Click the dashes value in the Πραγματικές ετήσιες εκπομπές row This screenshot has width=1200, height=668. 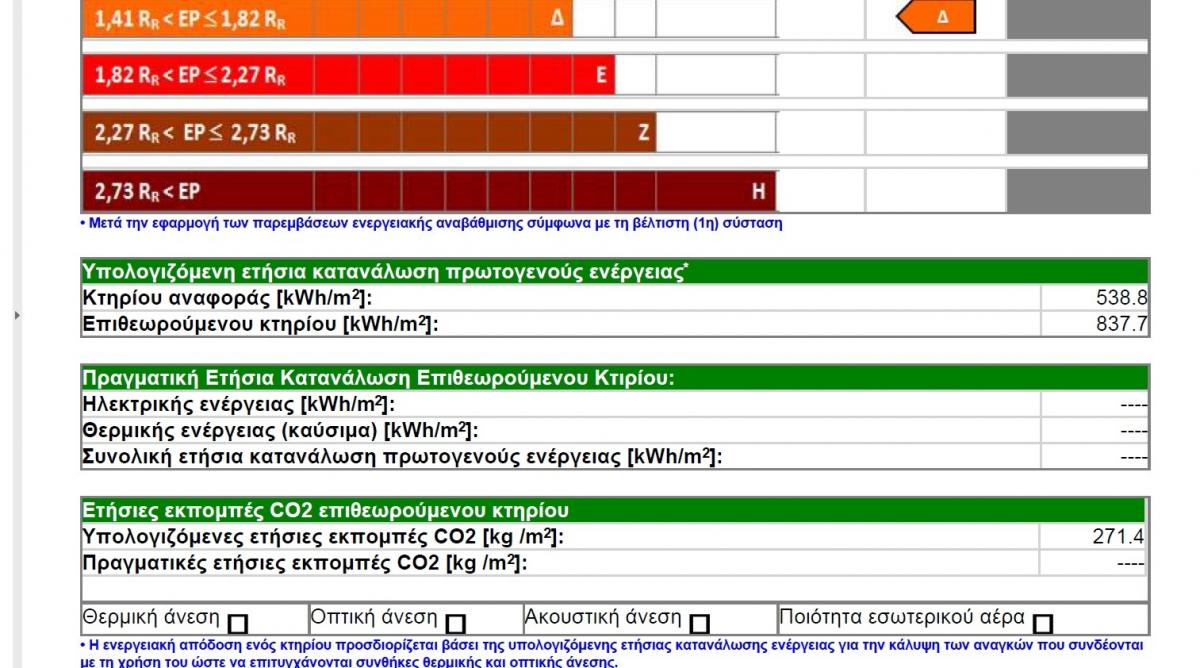[x=1130, y=564]
